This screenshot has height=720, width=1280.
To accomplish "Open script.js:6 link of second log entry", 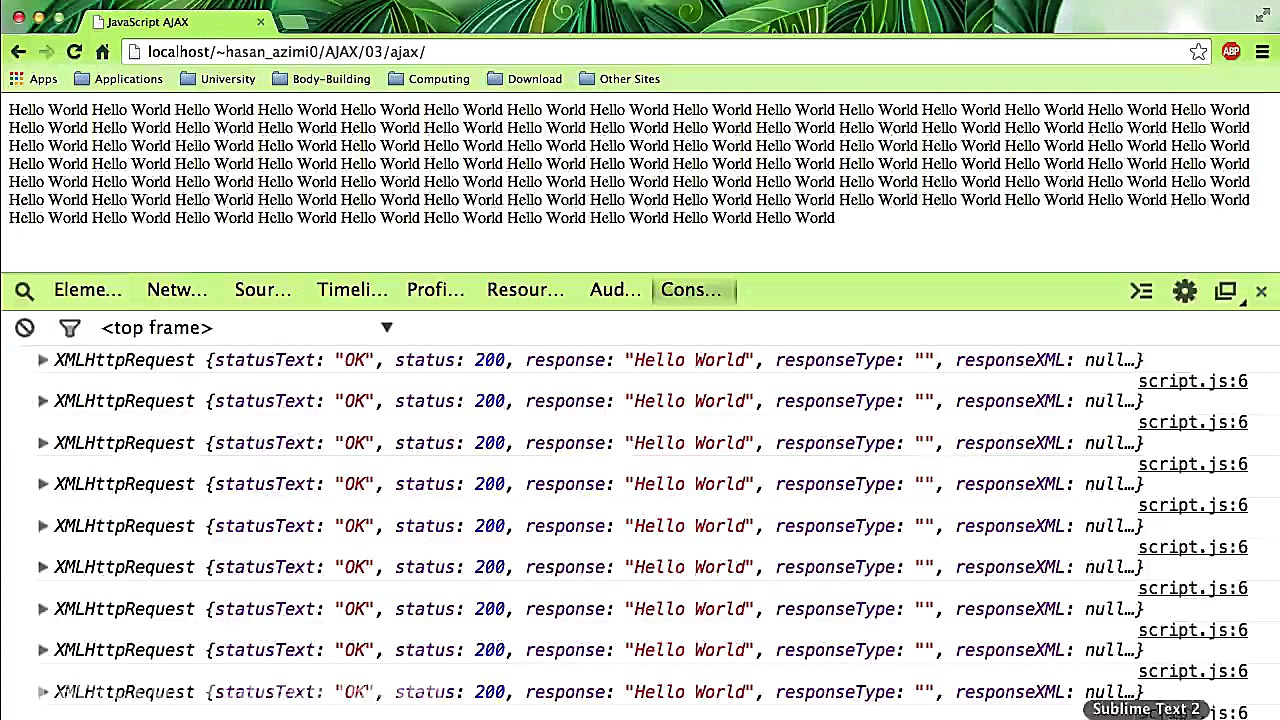I will 1193,422.
